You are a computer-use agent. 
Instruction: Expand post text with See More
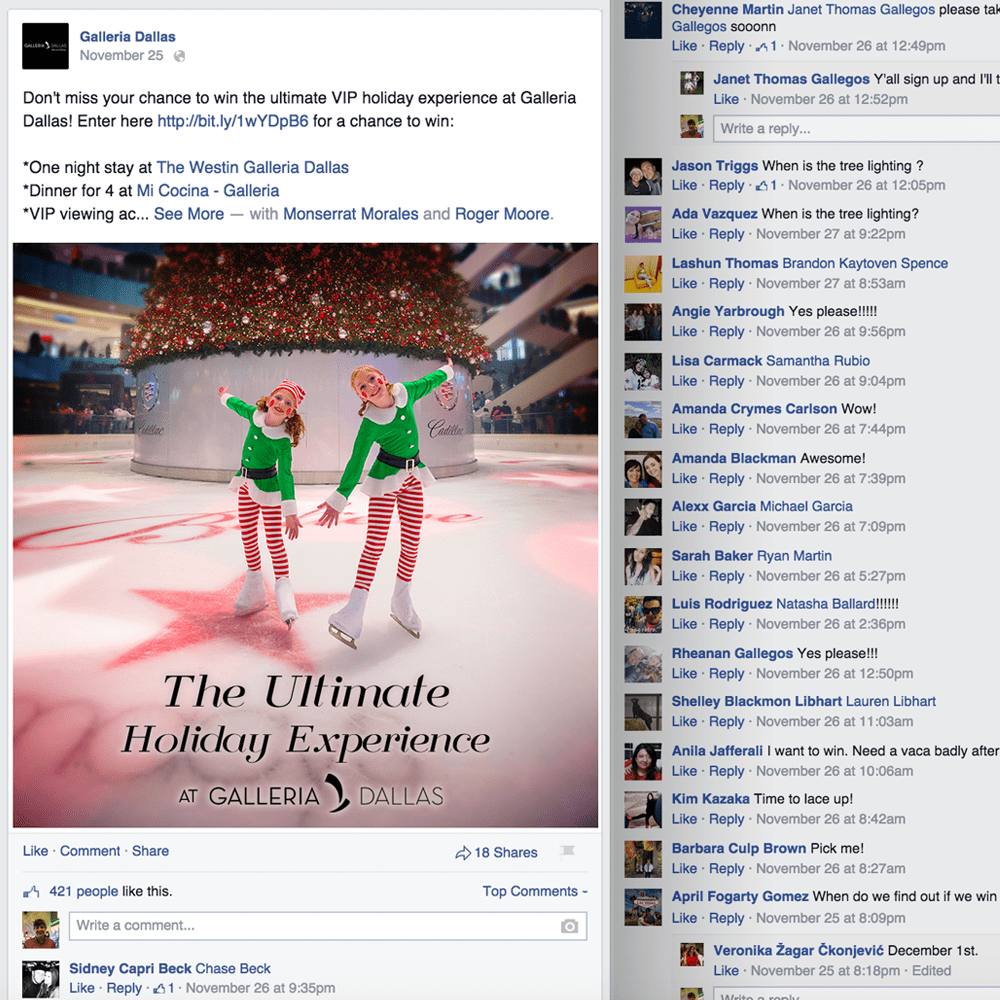tap(189, 214)
